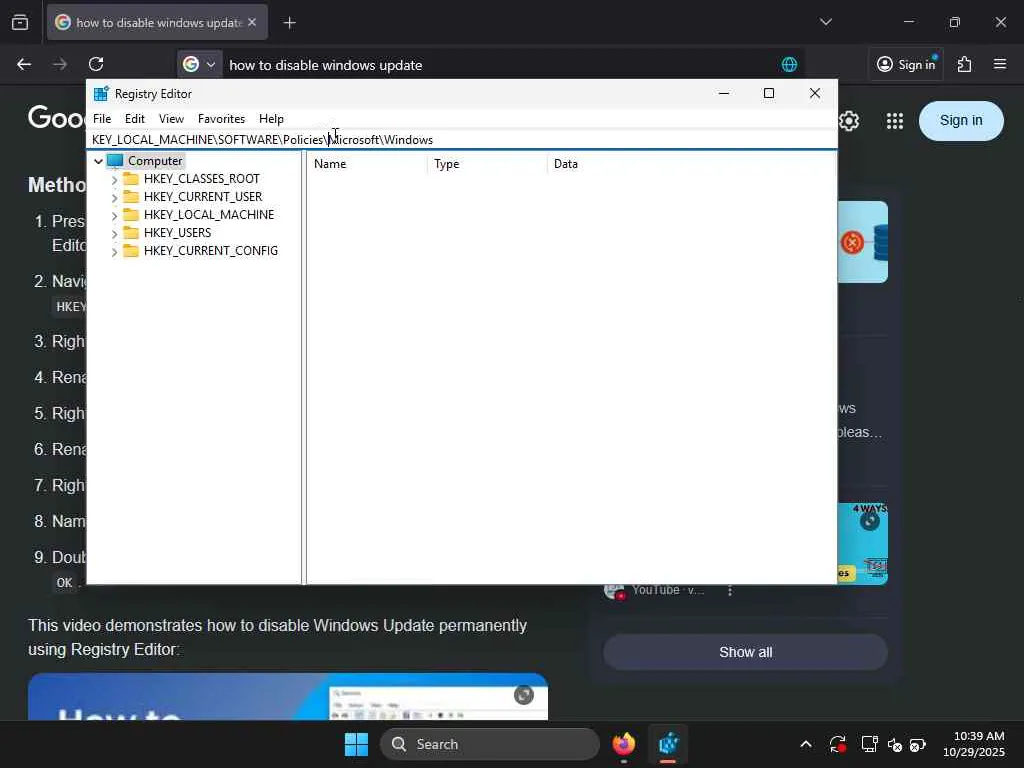Click HKEY_CURRENT_CONFIG folder icon
The width and height of the screenshot is (1024, 768).
click(131, 251)
